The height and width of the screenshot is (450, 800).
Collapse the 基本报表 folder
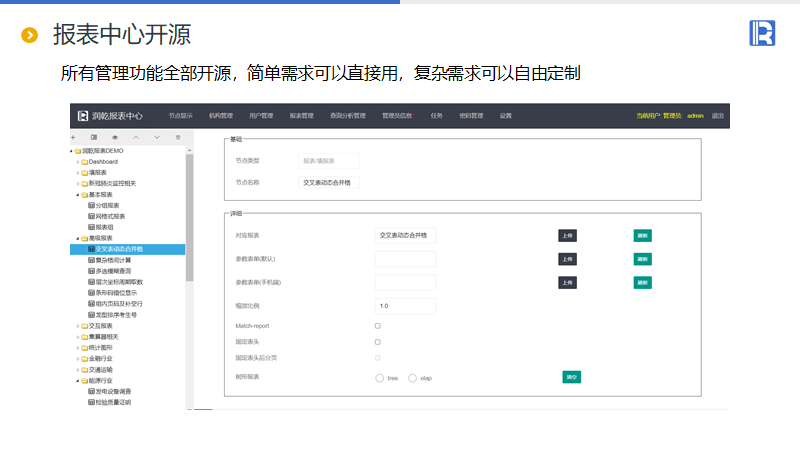click(x=74, y=194)
